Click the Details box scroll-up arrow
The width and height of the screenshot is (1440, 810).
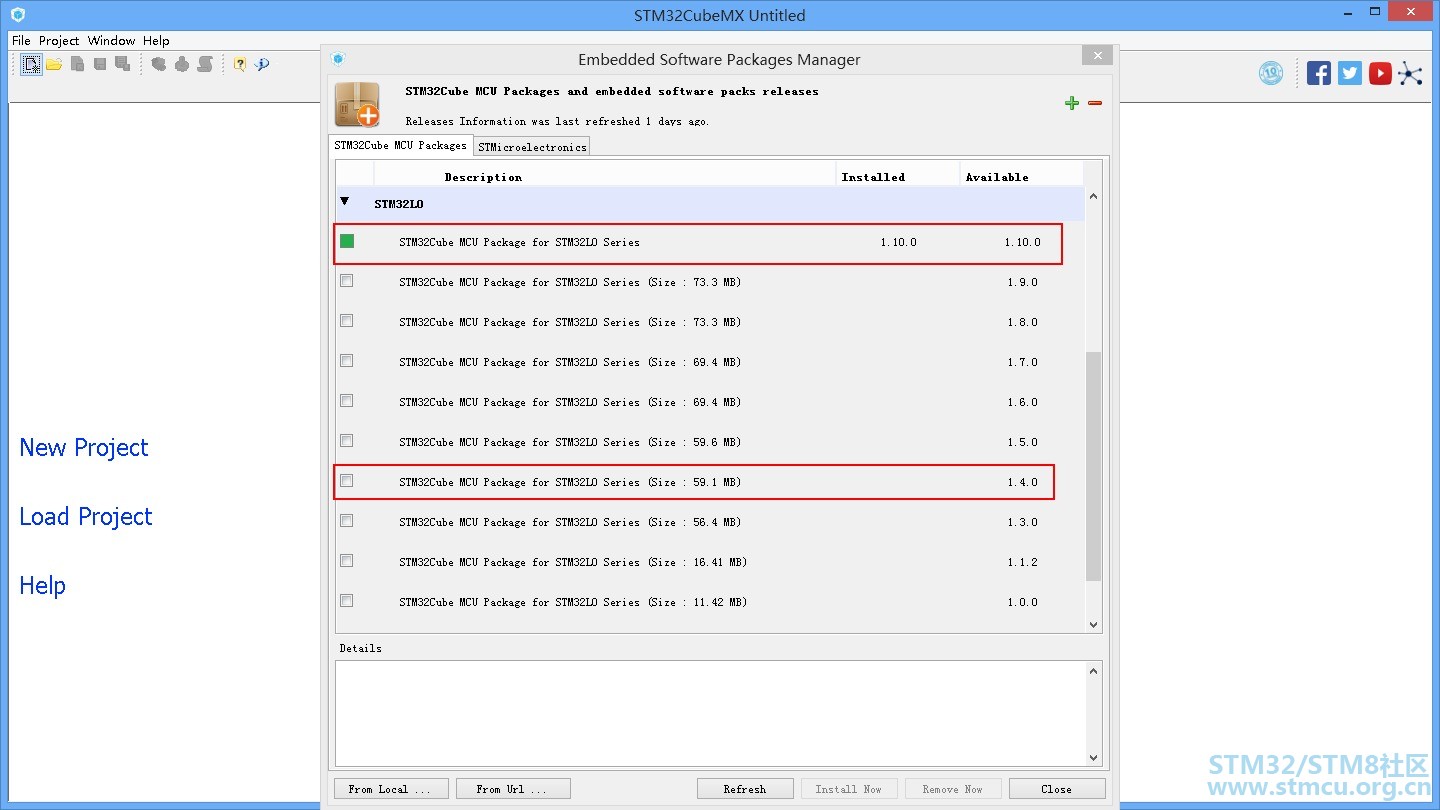[x=1093, y=671]
